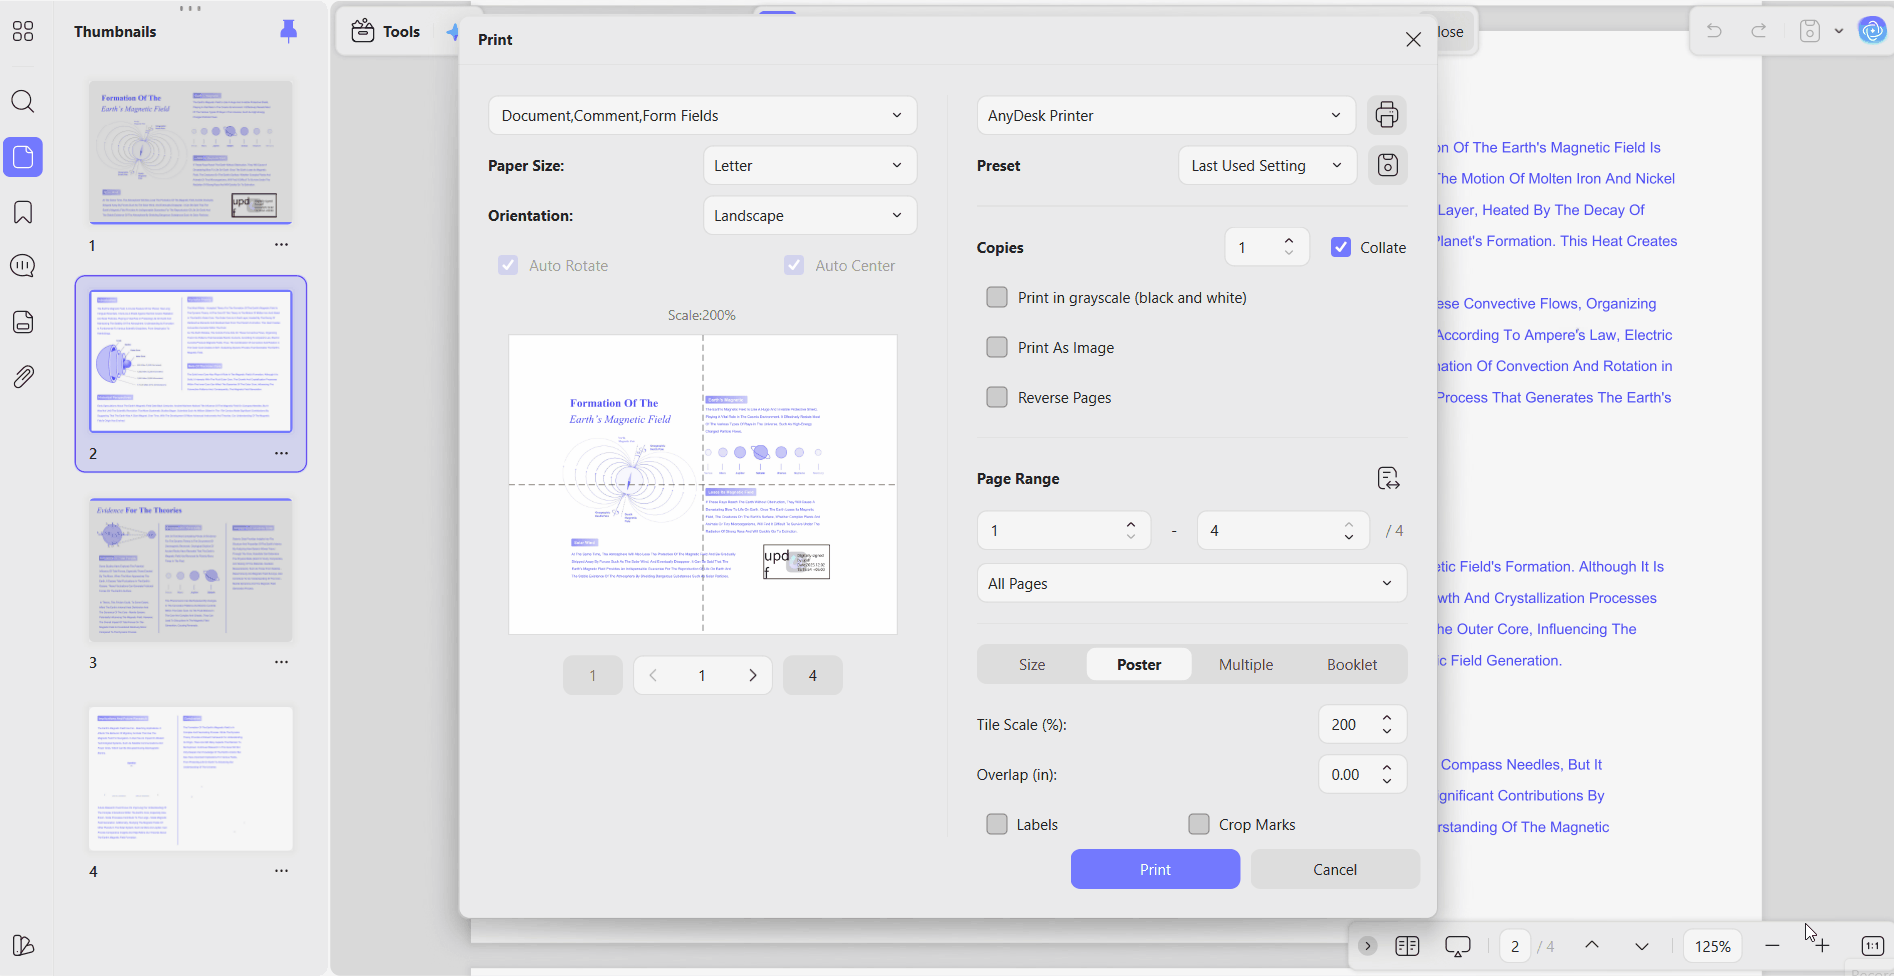Open the Tools menu
The image size is (1894, 976).
(386, 31)
